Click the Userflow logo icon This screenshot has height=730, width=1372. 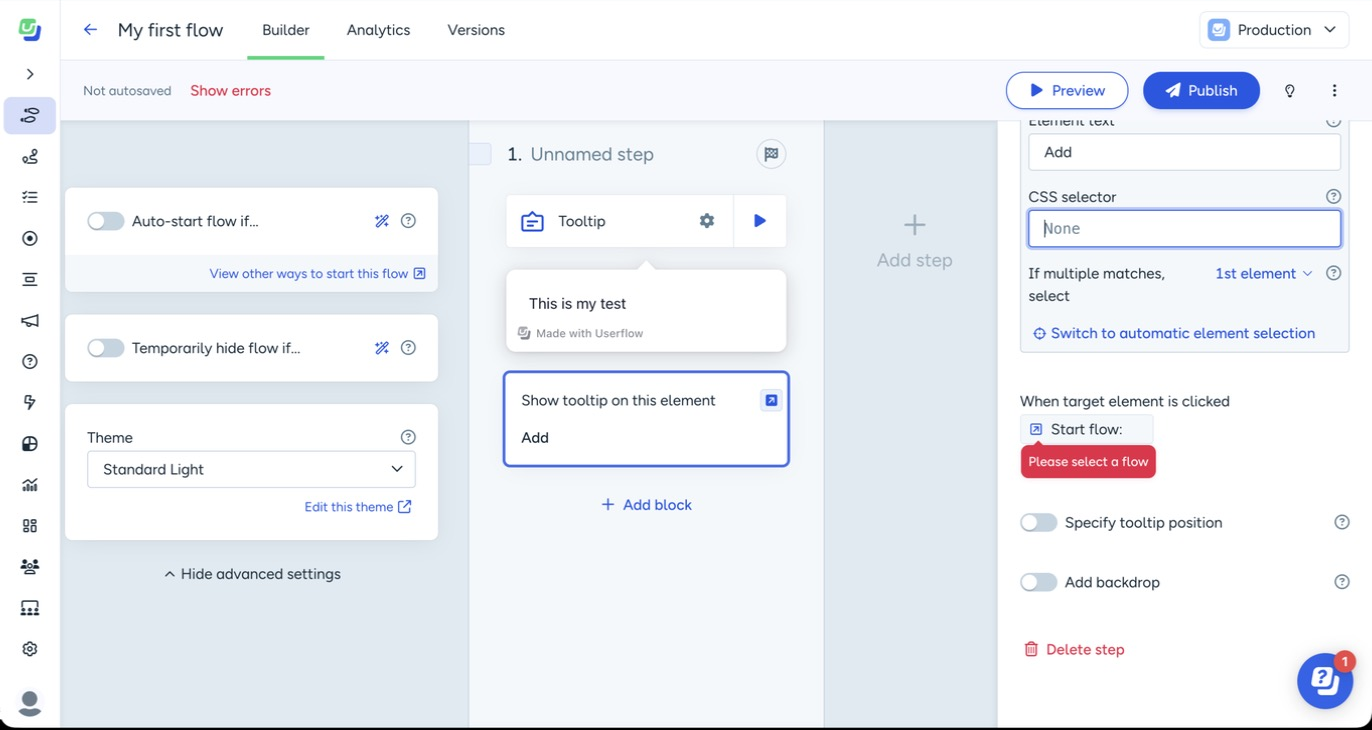(30, 30)
